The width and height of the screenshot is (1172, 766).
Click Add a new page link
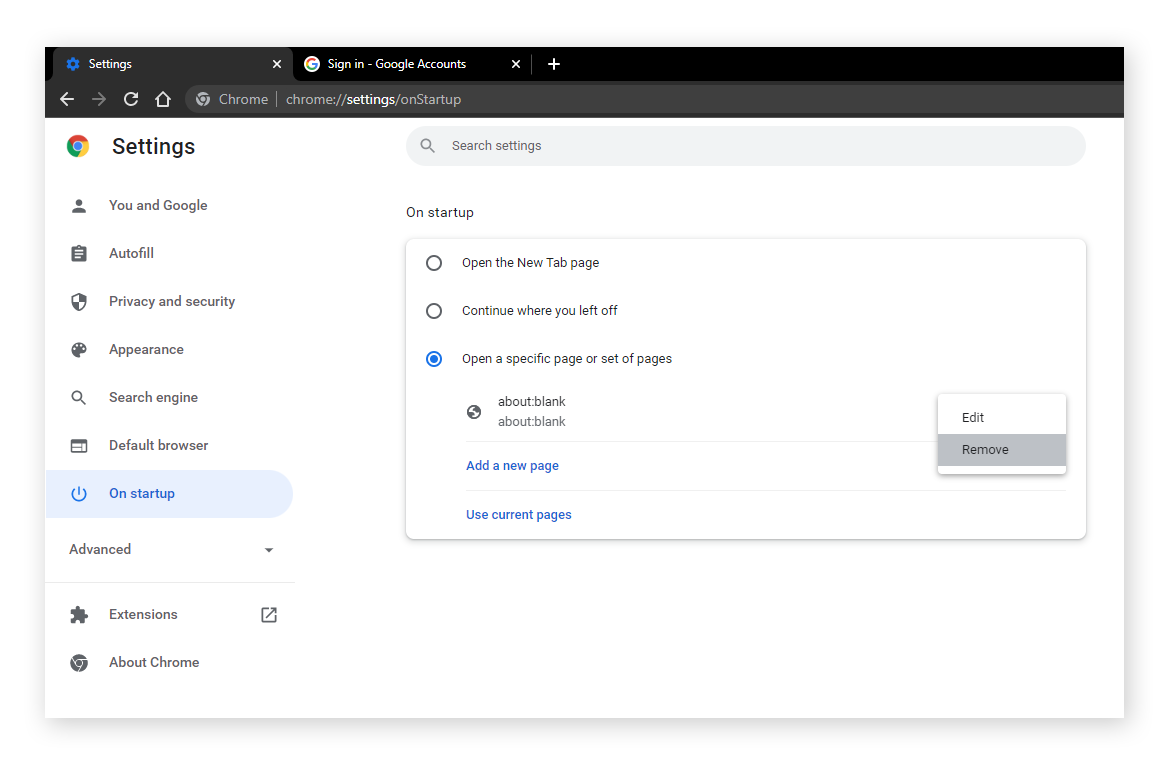click(x=512, y=466)
